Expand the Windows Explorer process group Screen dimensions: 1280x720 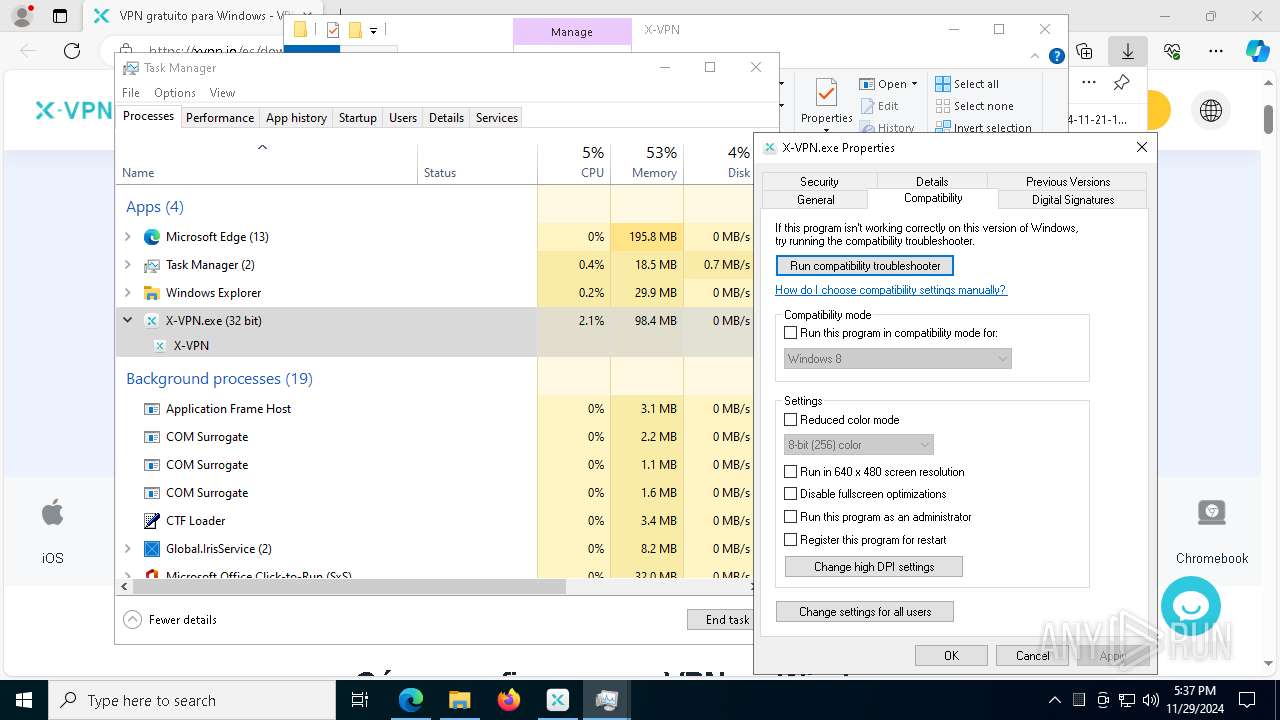pyautogui.click(x=127, y=293)
